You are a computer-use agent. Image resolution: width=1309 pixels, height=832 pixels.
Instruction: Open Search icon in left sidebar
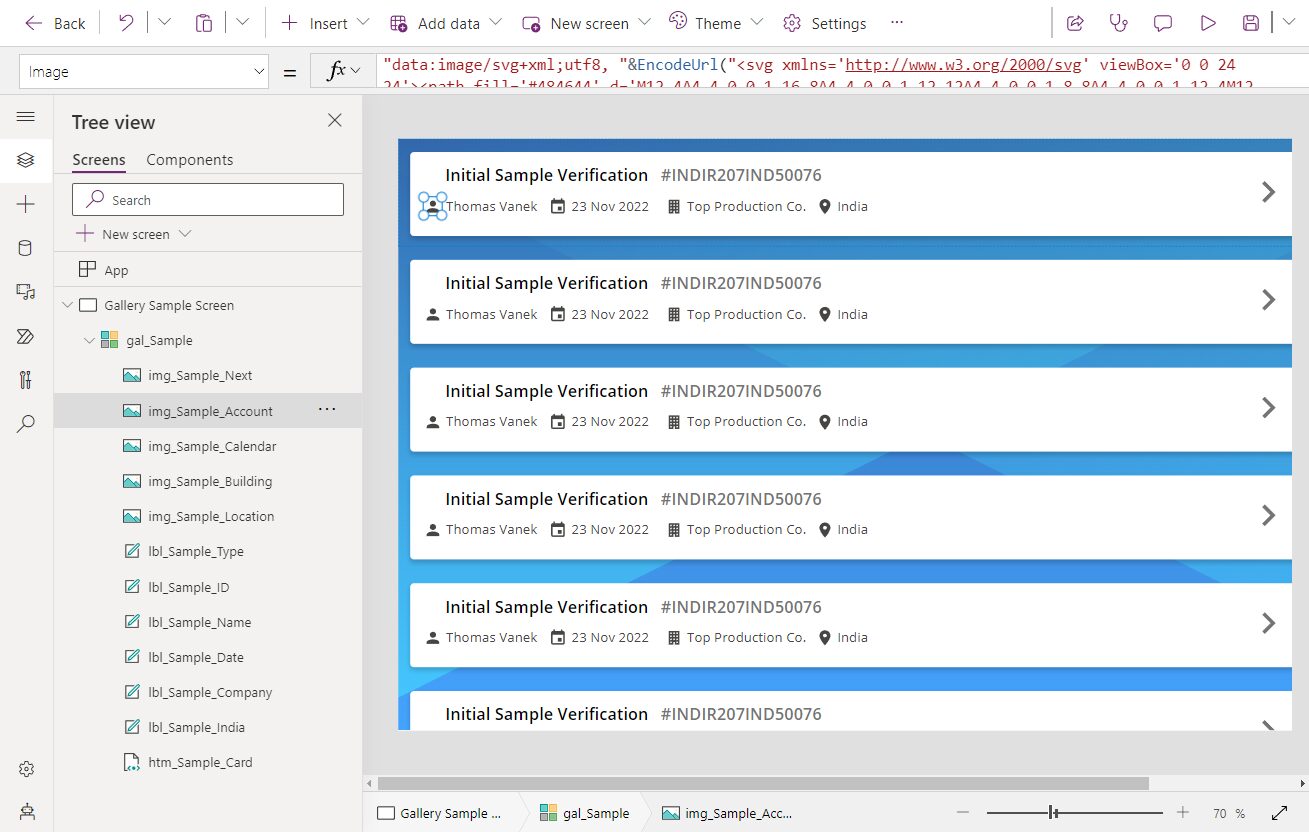tap(26, 424)
